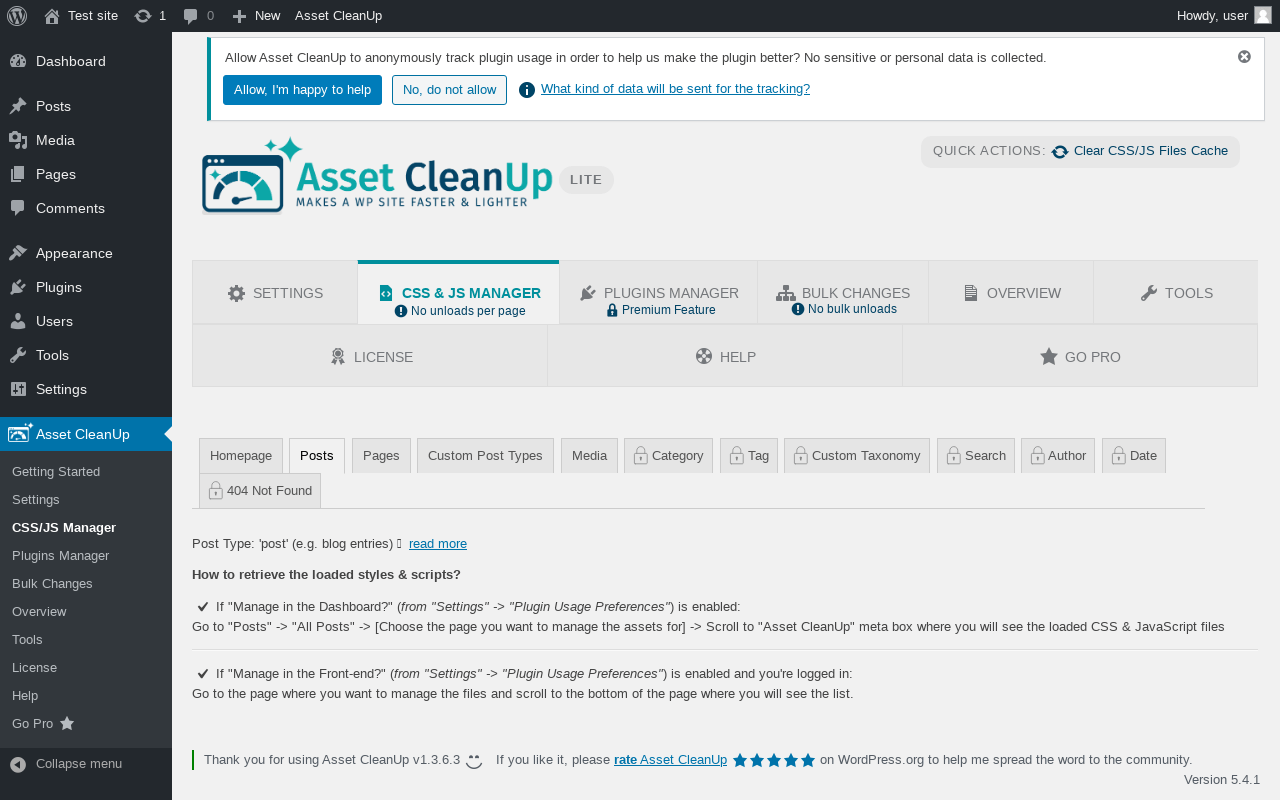Select the Pages sub-tab

[381, 456]
